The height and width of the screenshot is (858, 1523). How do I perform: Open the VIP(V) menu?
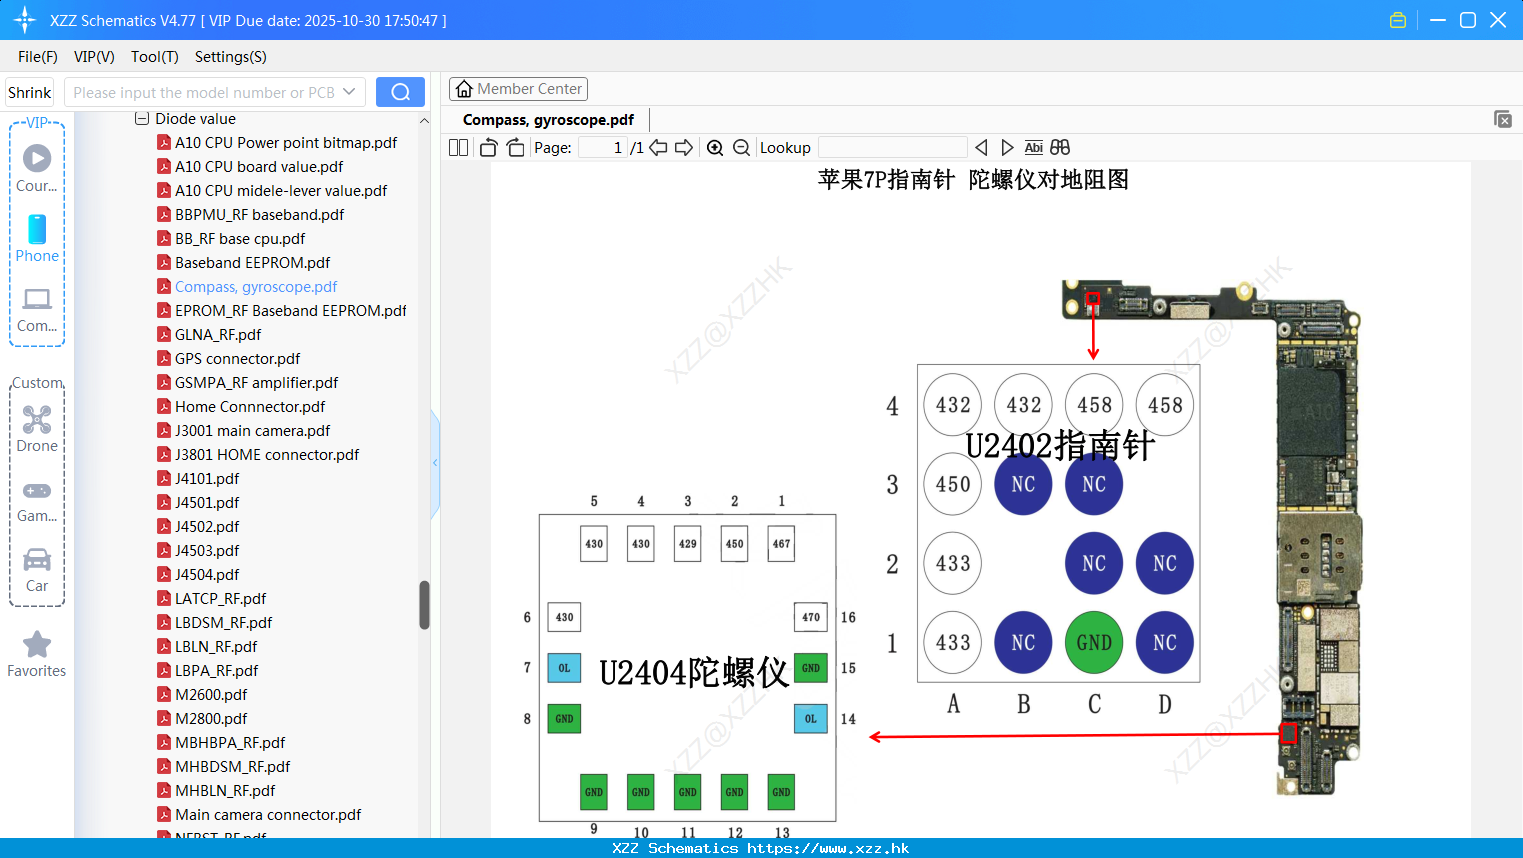(94, 57)
